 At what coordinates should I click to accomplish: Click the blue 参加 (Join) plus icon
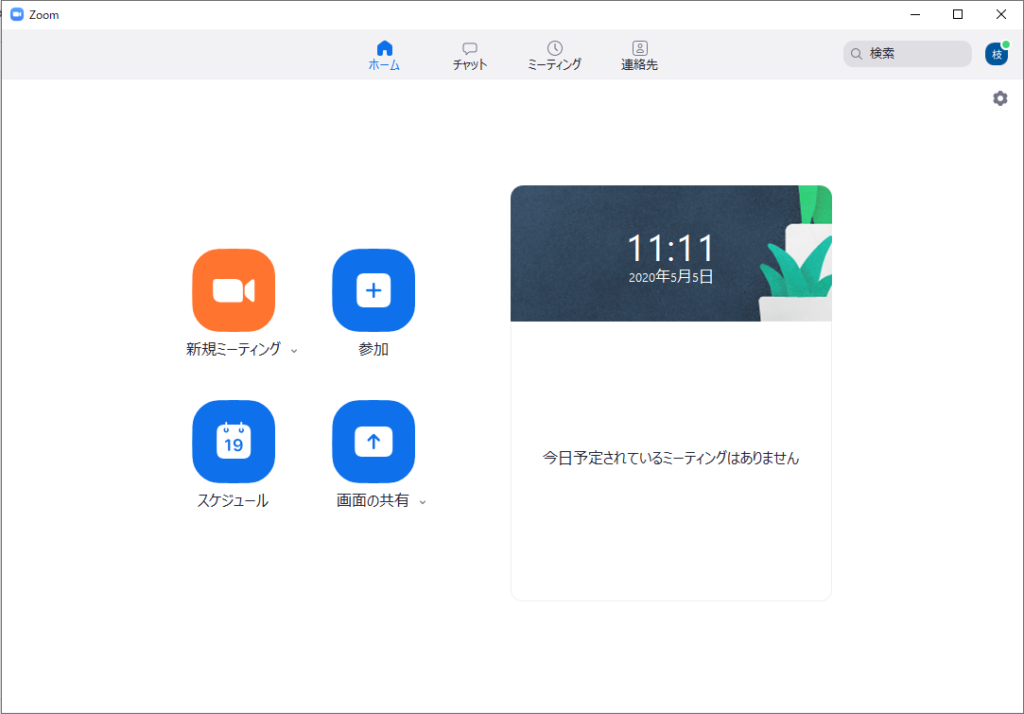[374, 290]
